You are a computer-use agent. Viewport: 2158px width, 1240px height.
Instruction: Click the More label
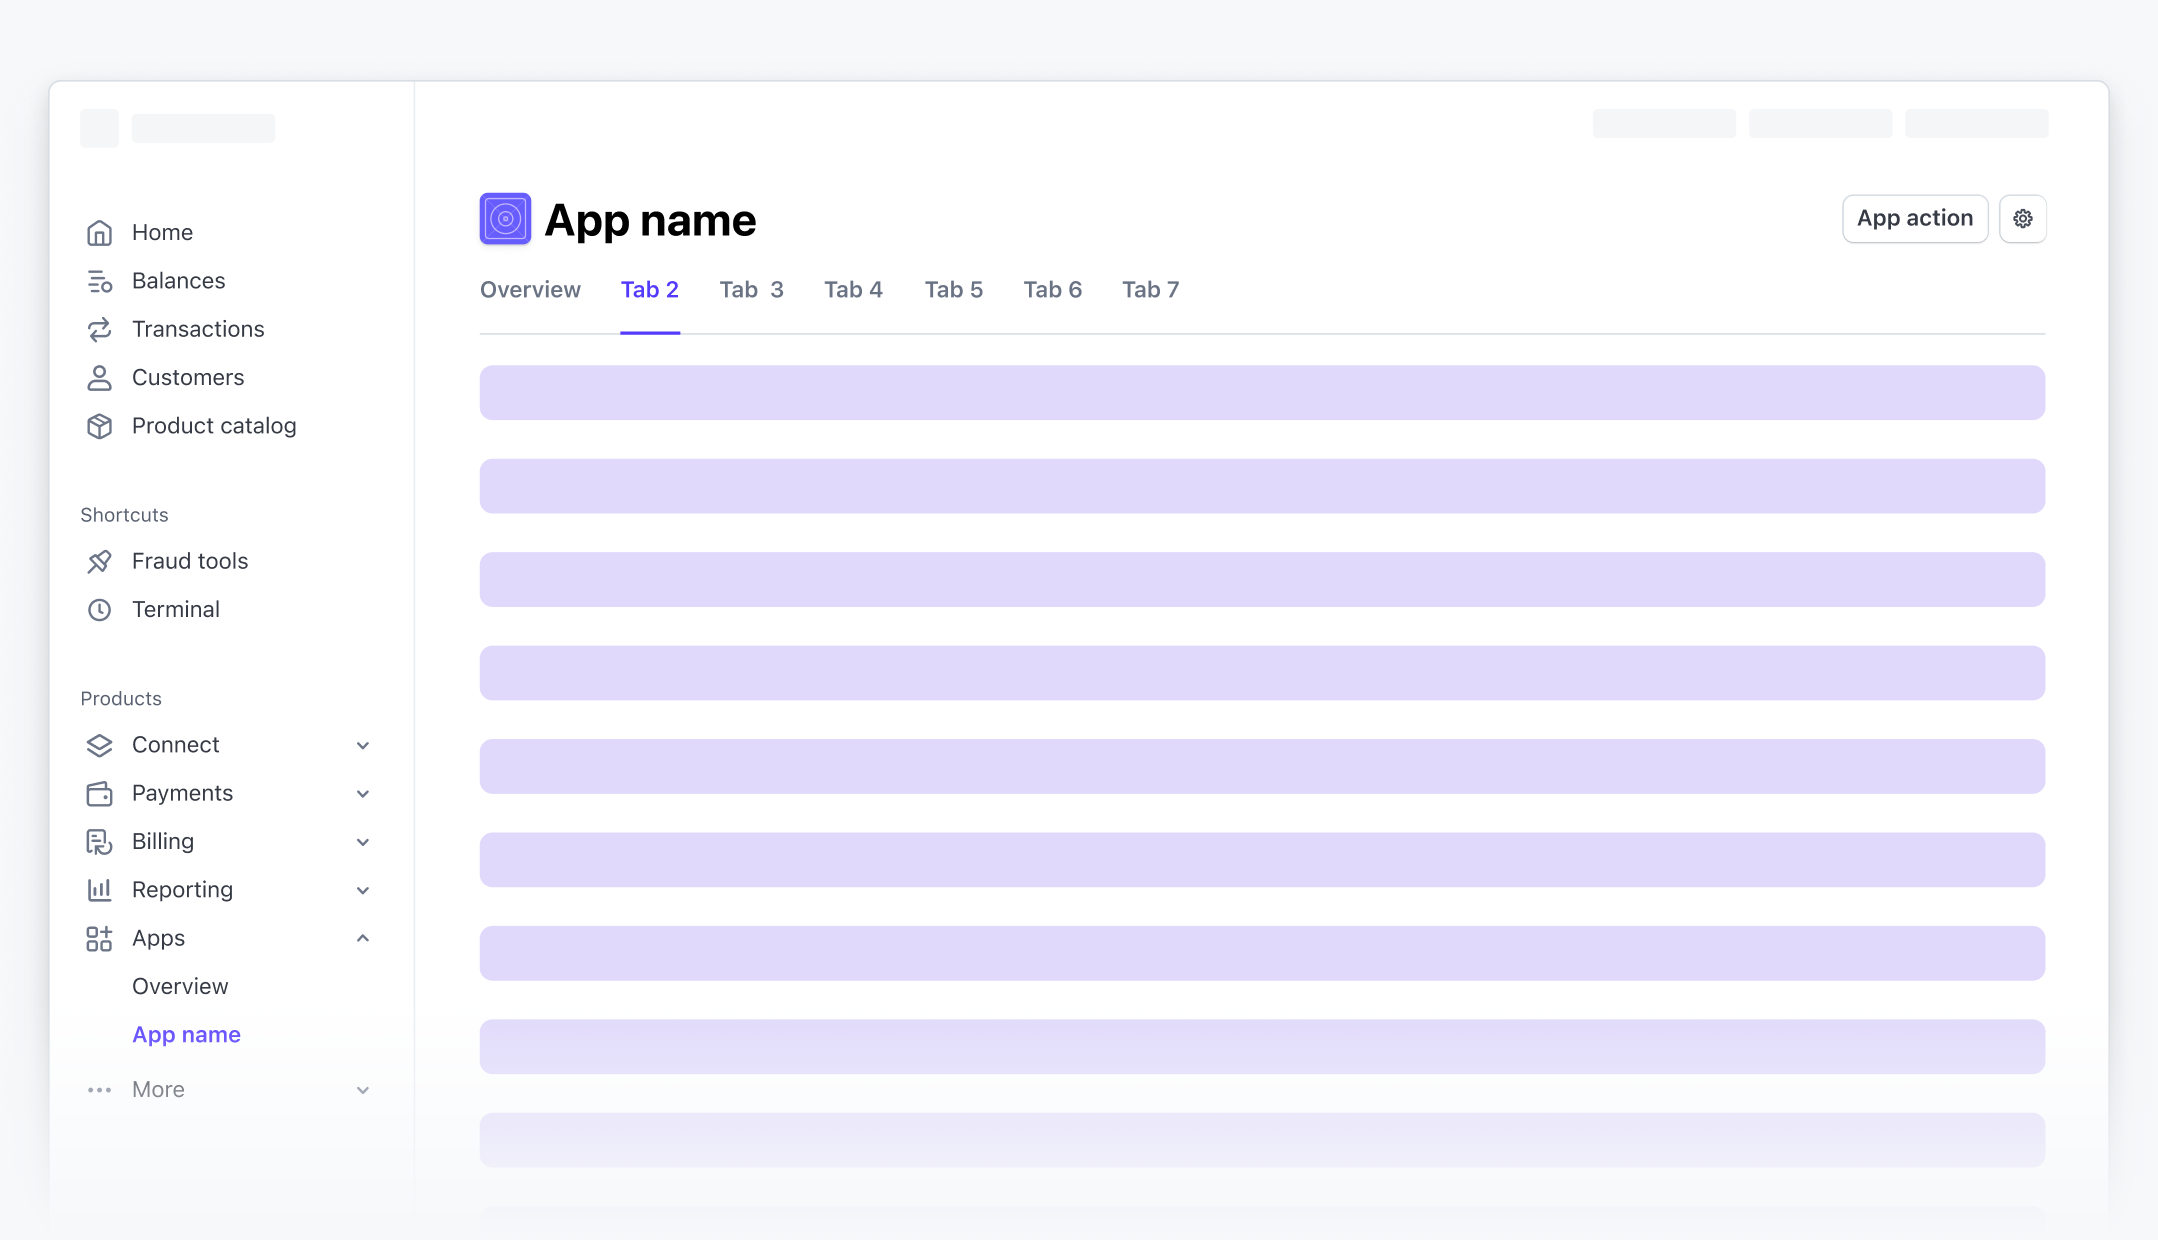pyautogui.click(x=158, y=1089)
